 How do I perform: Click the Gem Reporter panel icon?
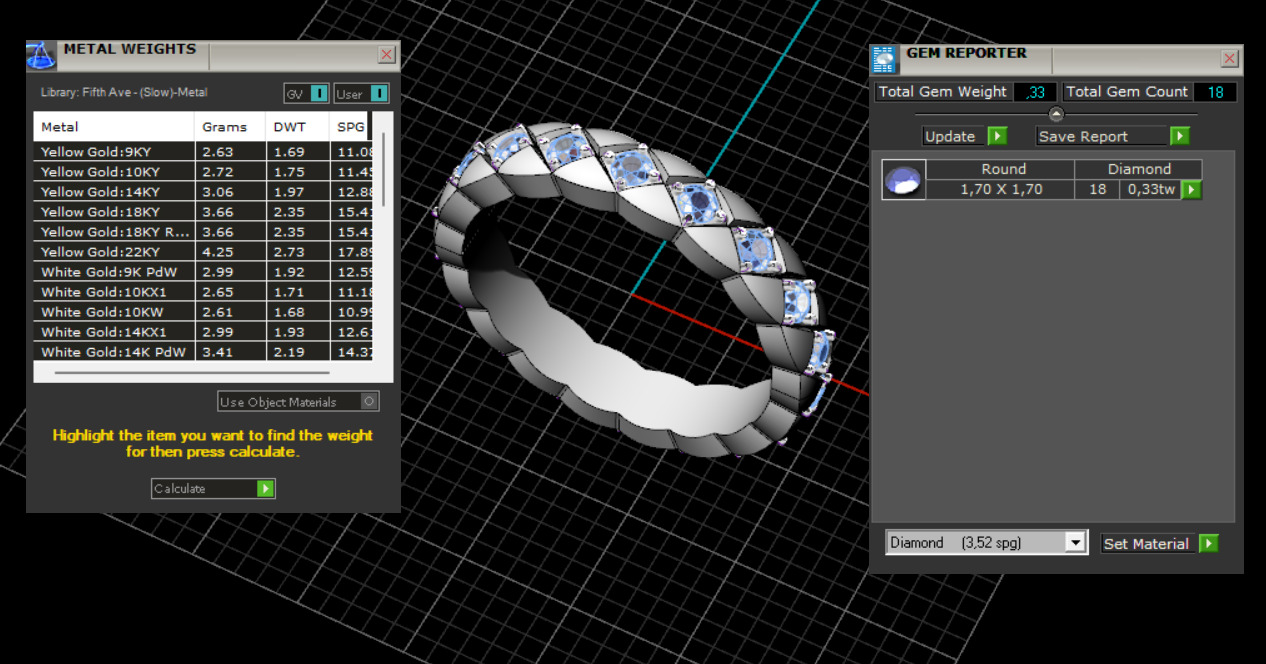[884, 59]
